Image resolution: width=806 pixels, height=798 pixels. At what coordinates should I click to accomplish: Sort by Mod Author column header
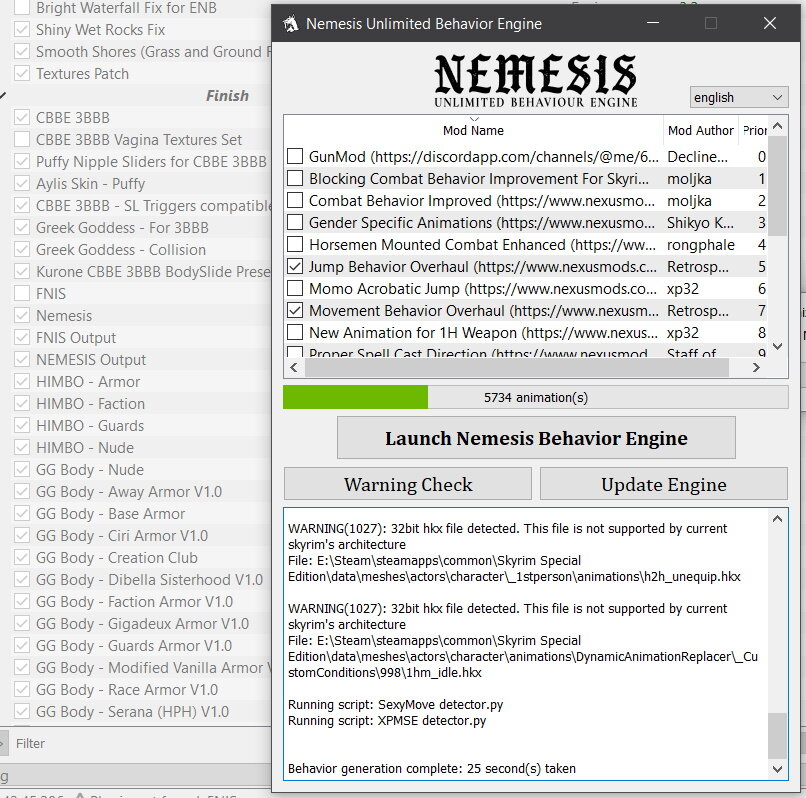pyautogui.click(x=701, y=131)
